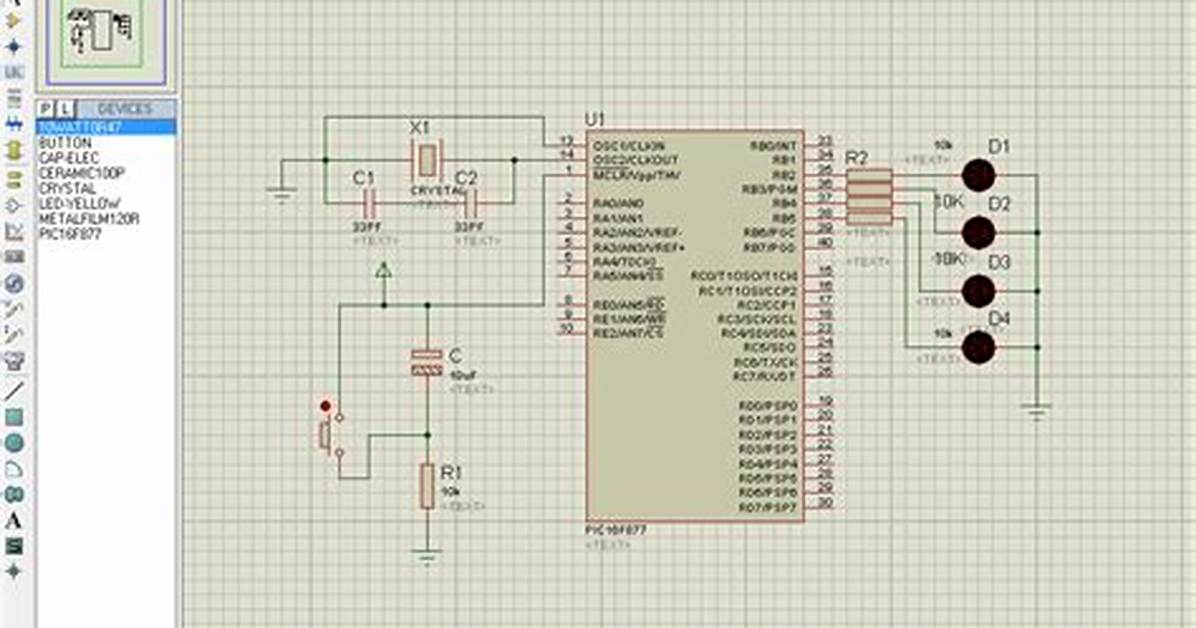Select METALFILM120R in the devices list

point(88,219)
